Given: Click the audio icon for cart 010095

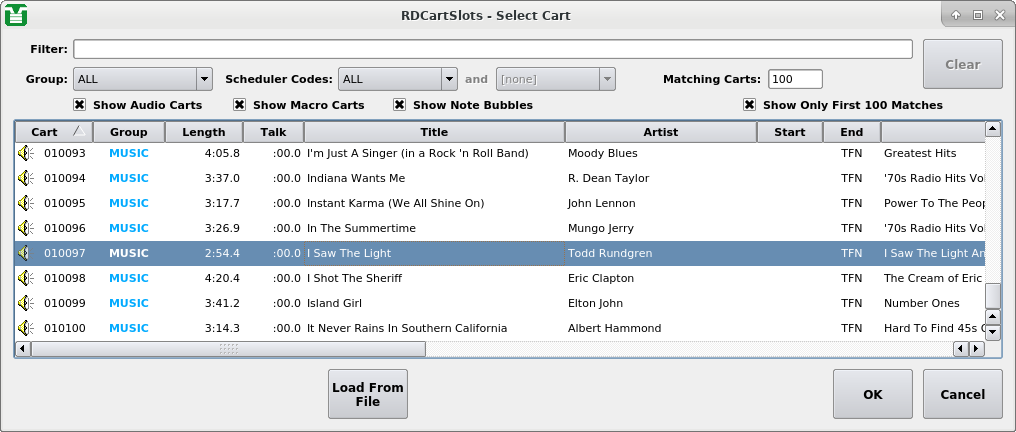Looking at the screenshot, I should 25,204.
